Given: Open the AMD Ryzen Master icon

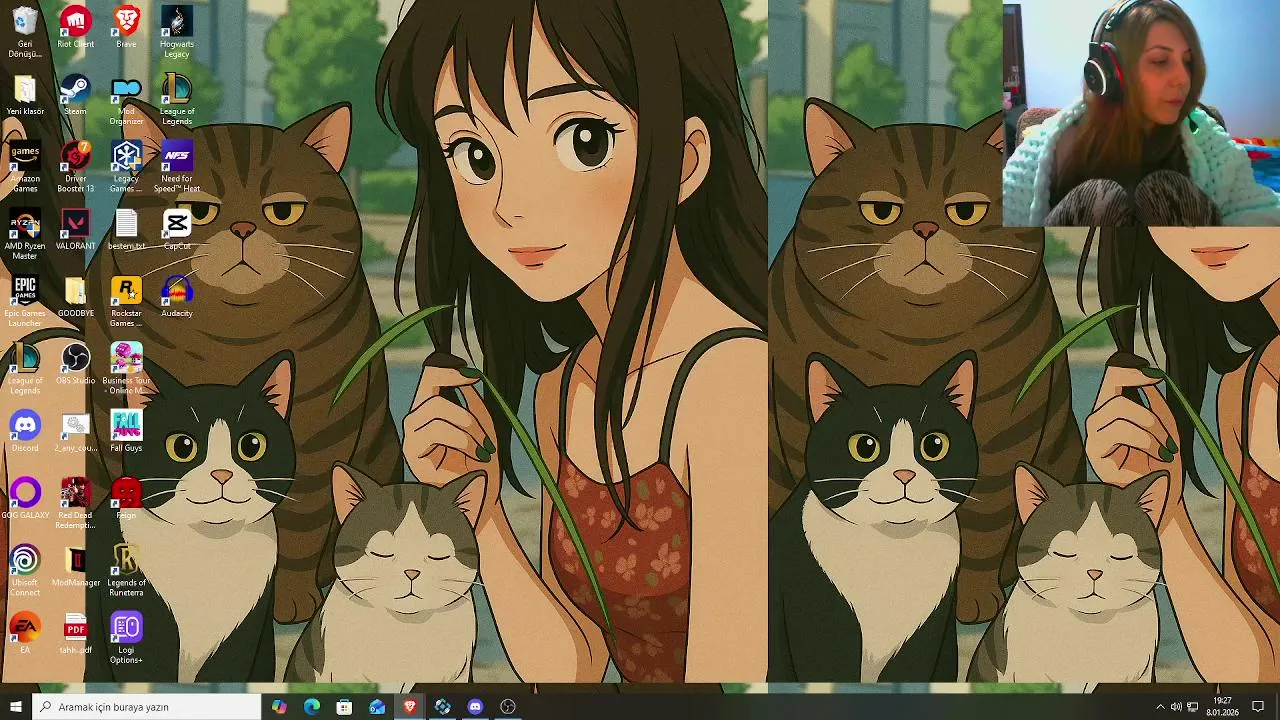Looking at the screenshot, I should coord(25,235).
